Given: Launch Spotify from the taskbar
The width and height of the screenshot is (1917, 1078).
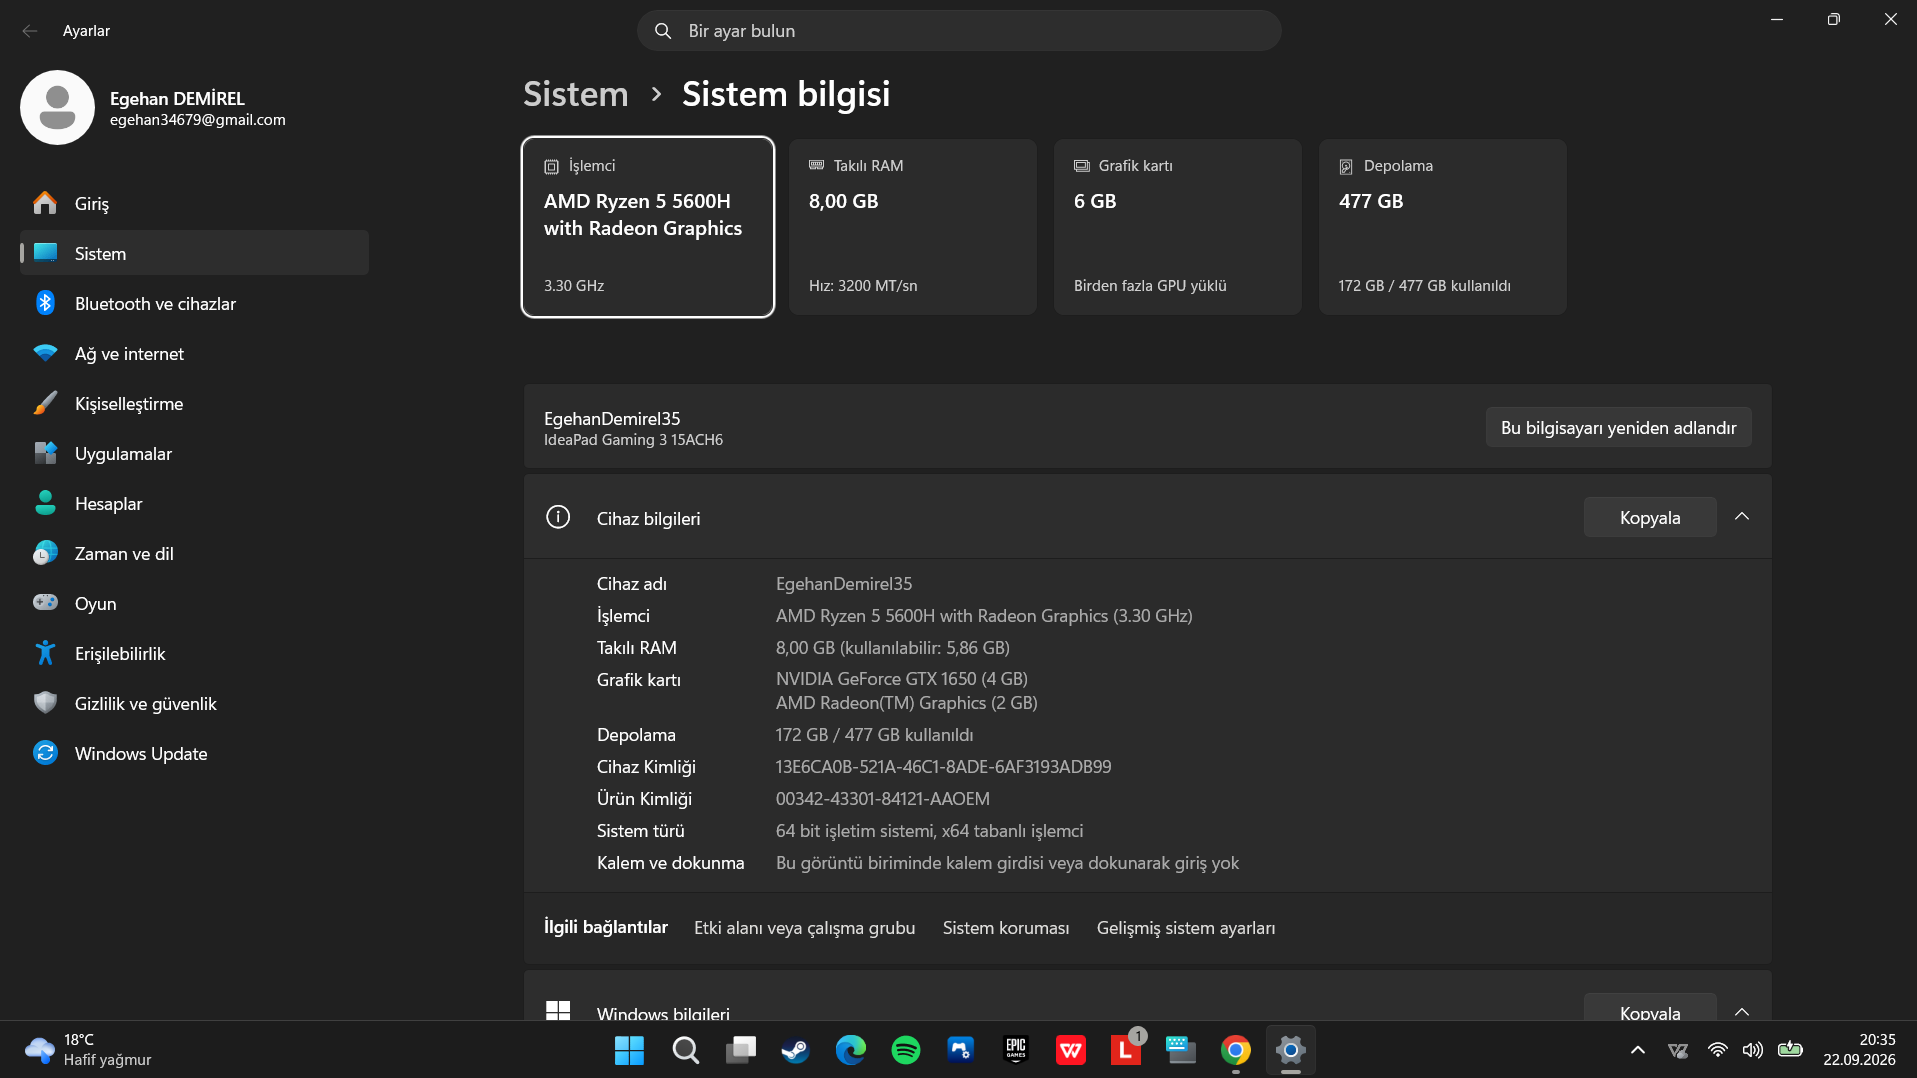Looking at the screenshot, I should (906, 1050).
